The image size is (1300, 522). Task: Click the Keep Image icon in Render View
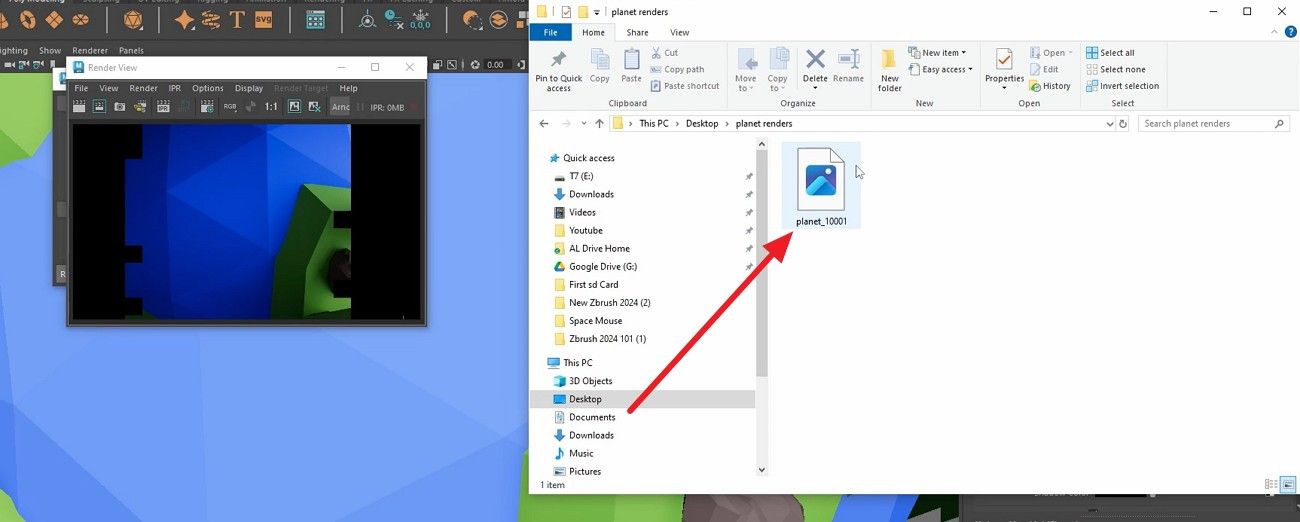(294, 107)
